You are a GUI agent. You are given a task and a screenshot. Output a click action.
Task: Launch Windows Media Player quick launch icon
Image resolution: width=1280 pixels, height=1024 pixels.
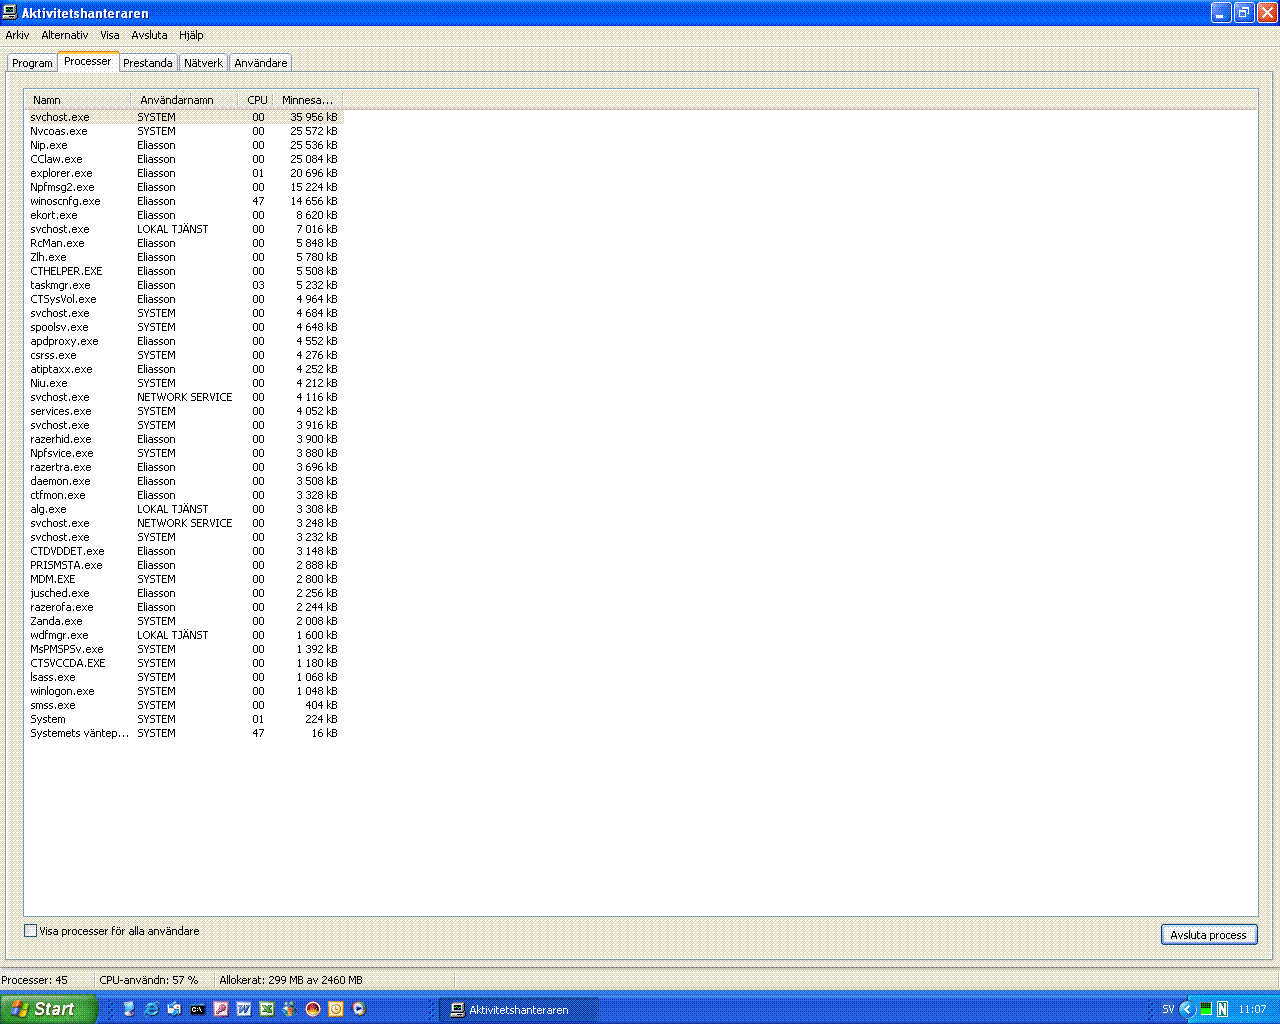359,1009
